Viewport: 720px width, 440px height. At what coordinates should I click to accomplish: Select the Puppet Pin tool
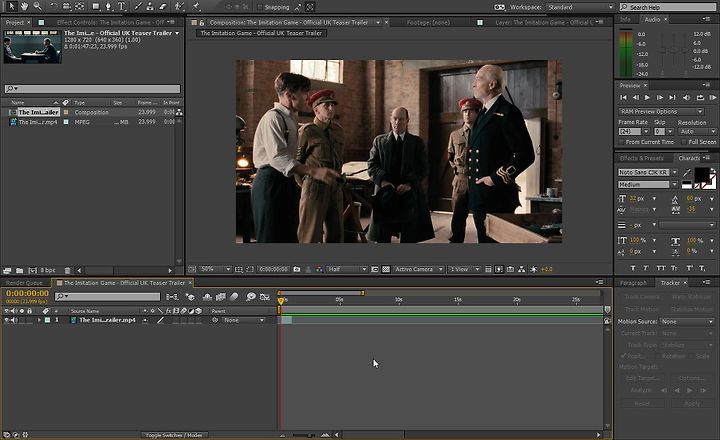tap(197, 6)
